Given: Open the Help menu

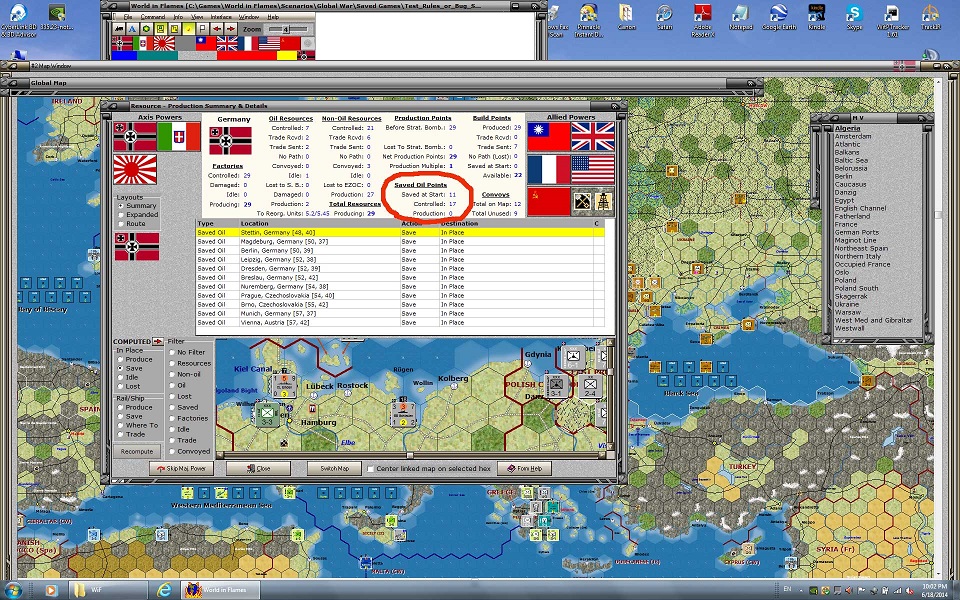Looking at the screenshot, I should 273,17.
